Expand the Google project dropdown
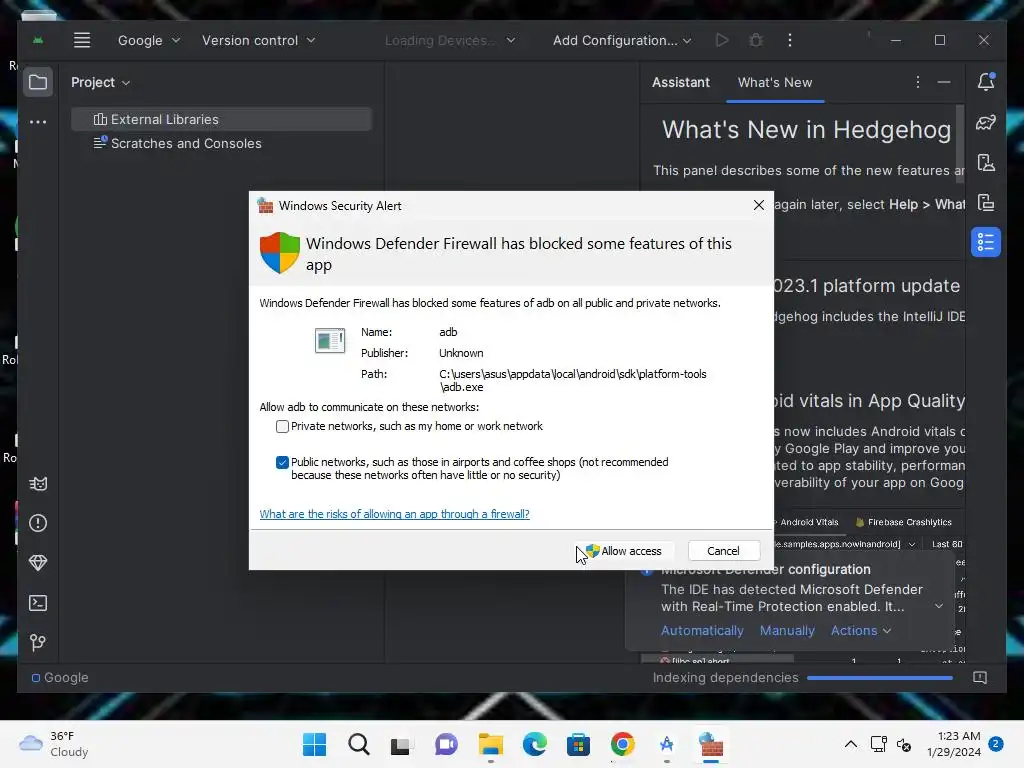This screenshot has width=1024, height=768. point(148,40)
